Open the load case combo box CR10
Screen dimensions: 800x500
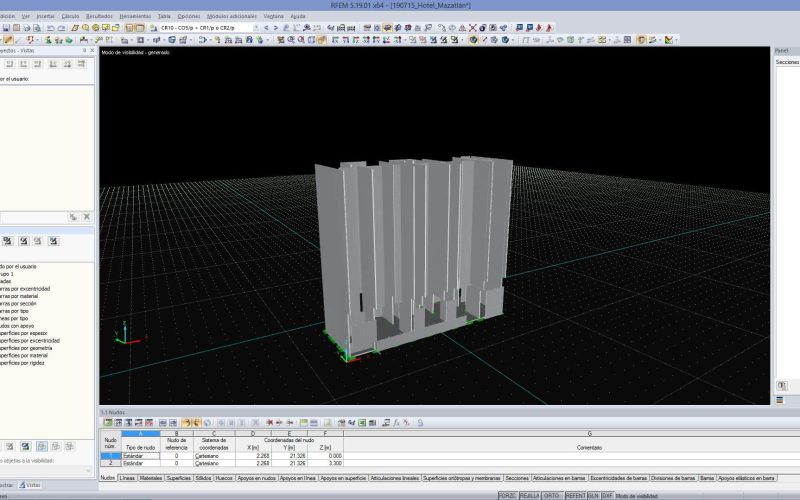209,28
